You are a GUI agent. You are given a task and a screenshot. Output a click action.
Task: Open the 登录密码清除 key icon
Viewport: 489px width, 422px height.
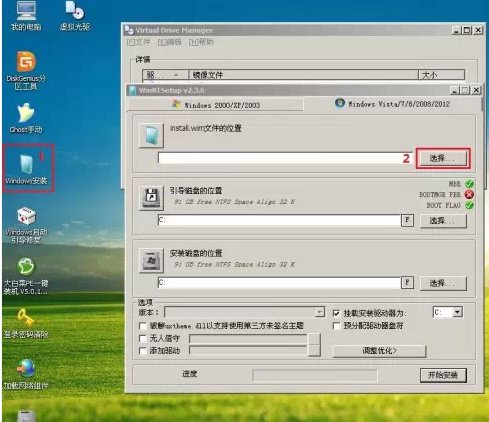tap(26, 323)
